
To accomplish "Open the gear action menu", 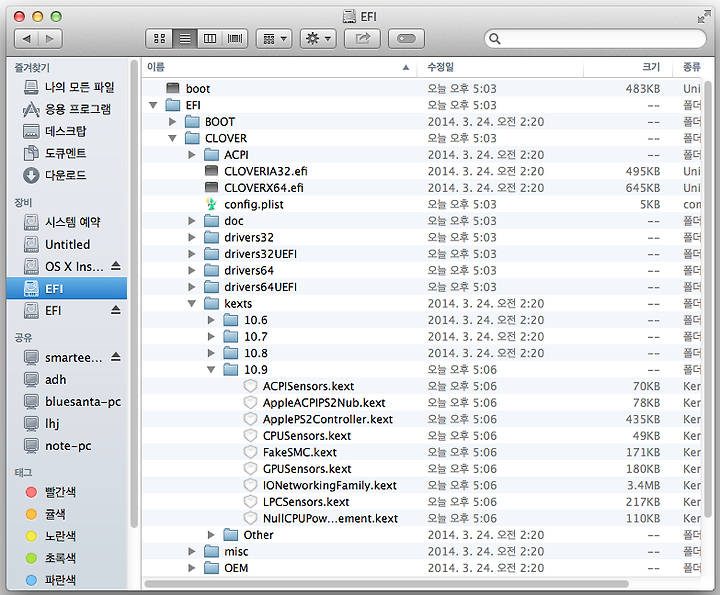I will point(318,39).
